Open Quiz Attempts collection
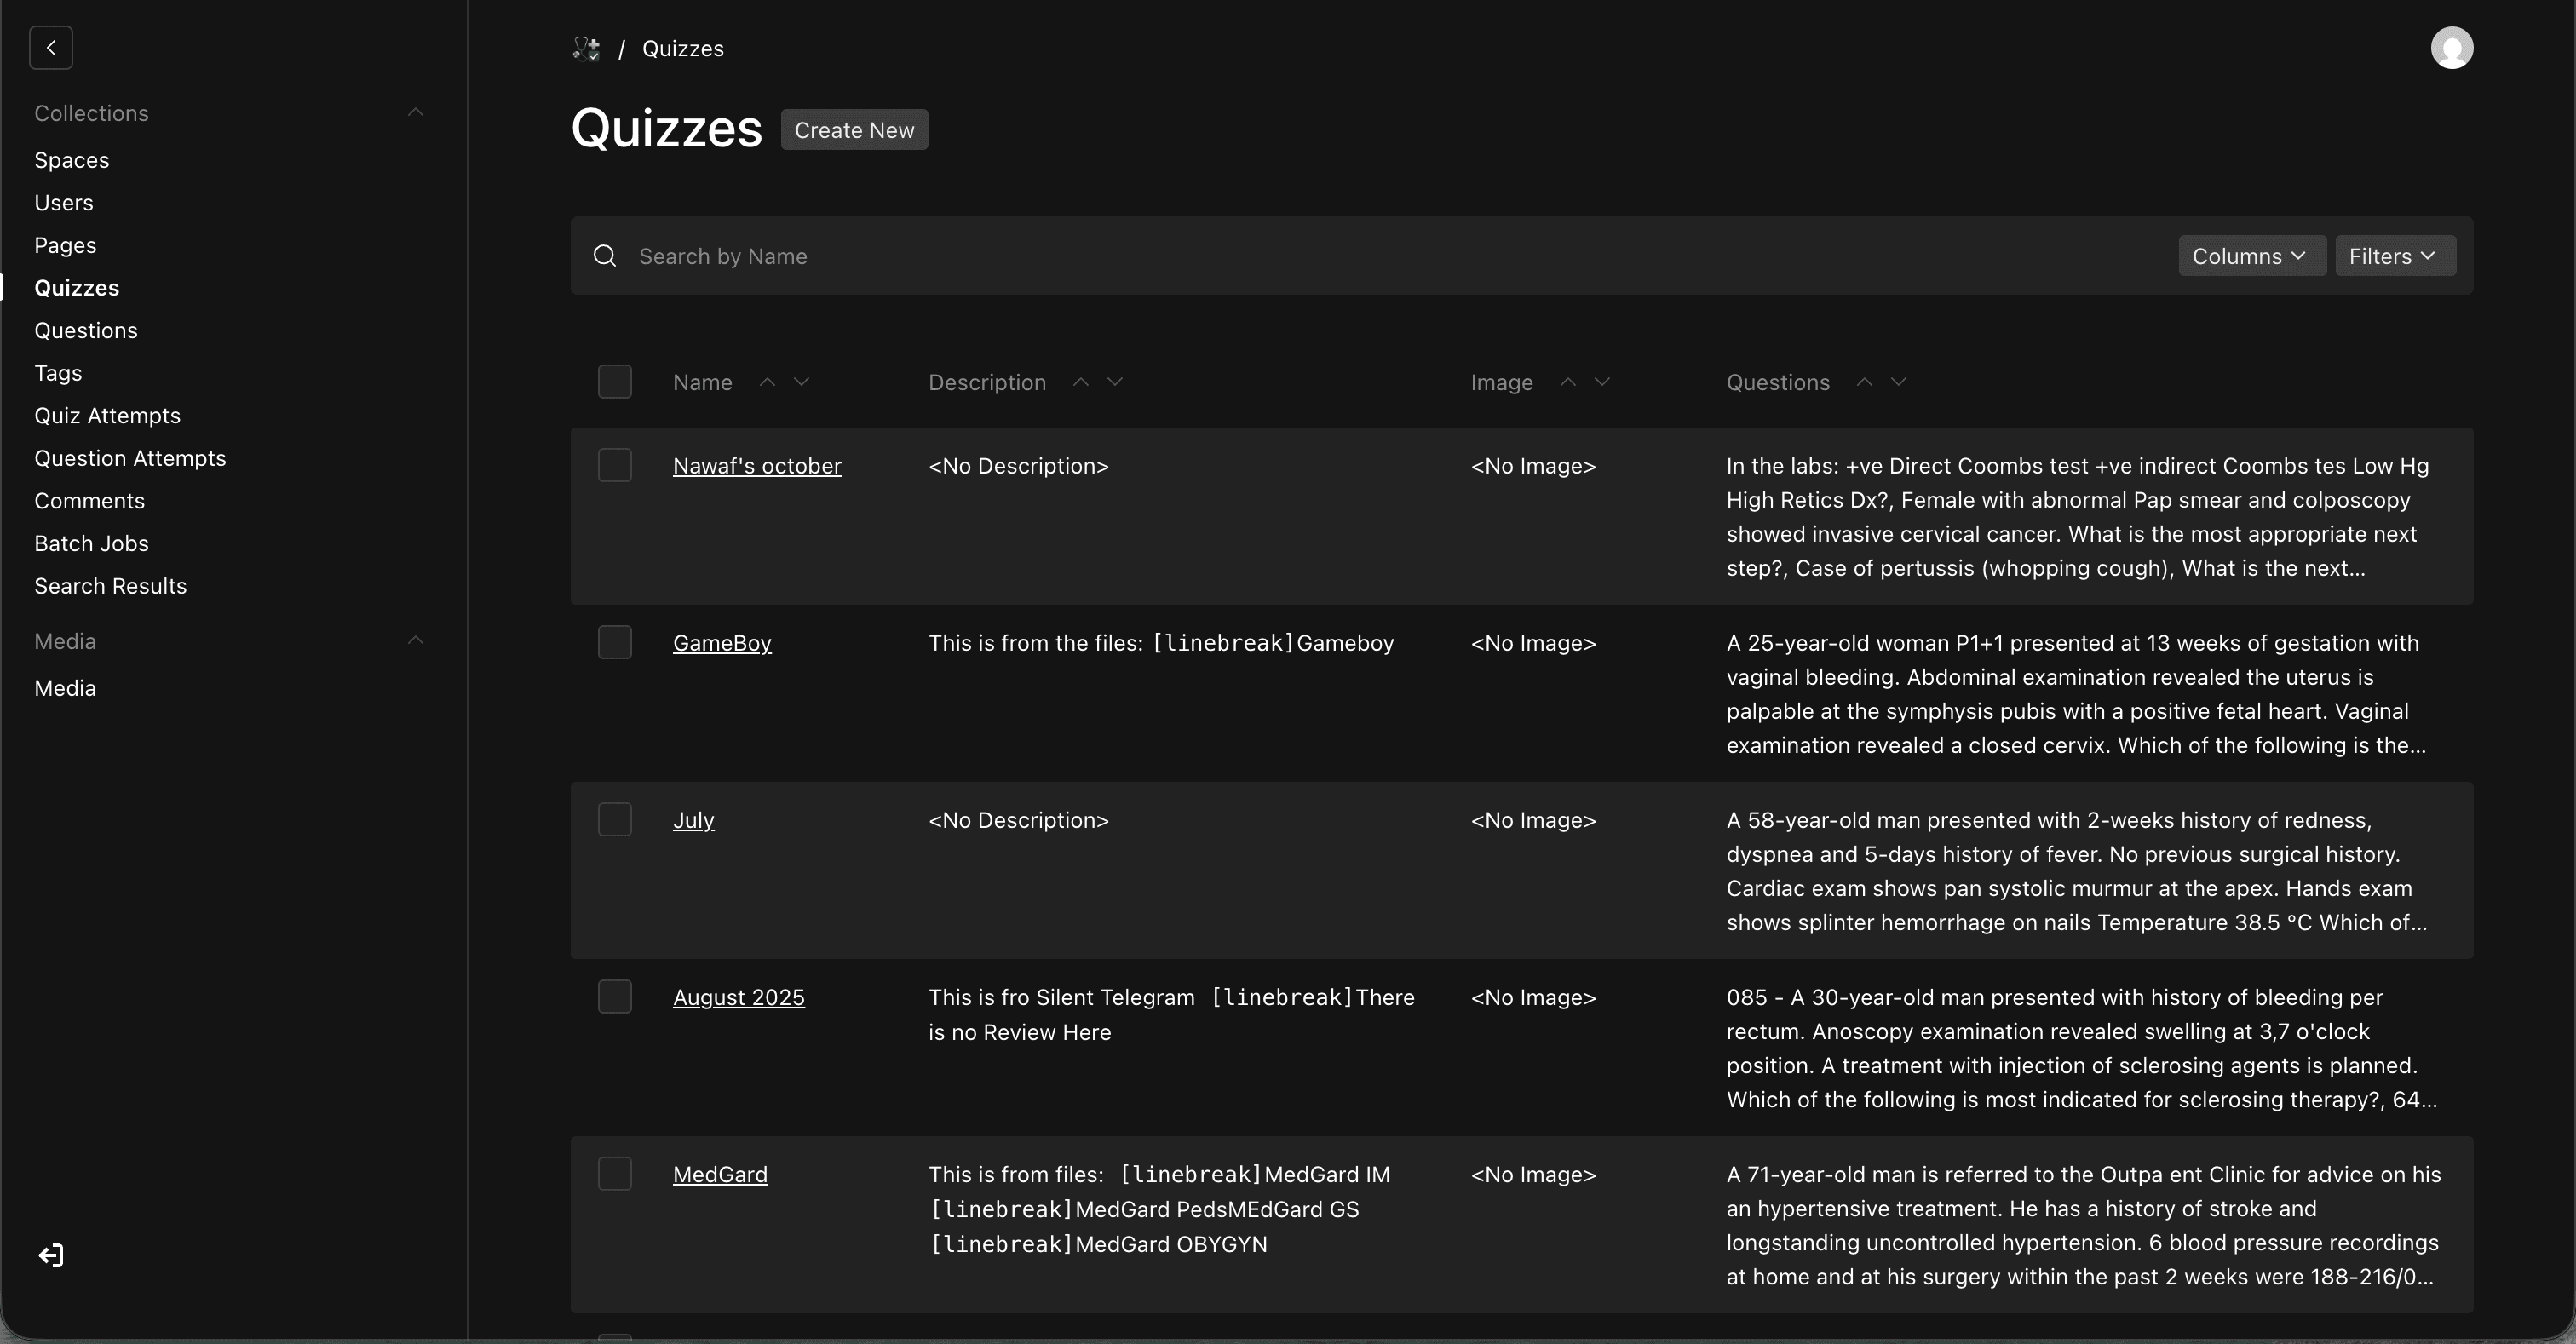The image size is (2576, 1344). pyautogui.click(x=107, y=415)
